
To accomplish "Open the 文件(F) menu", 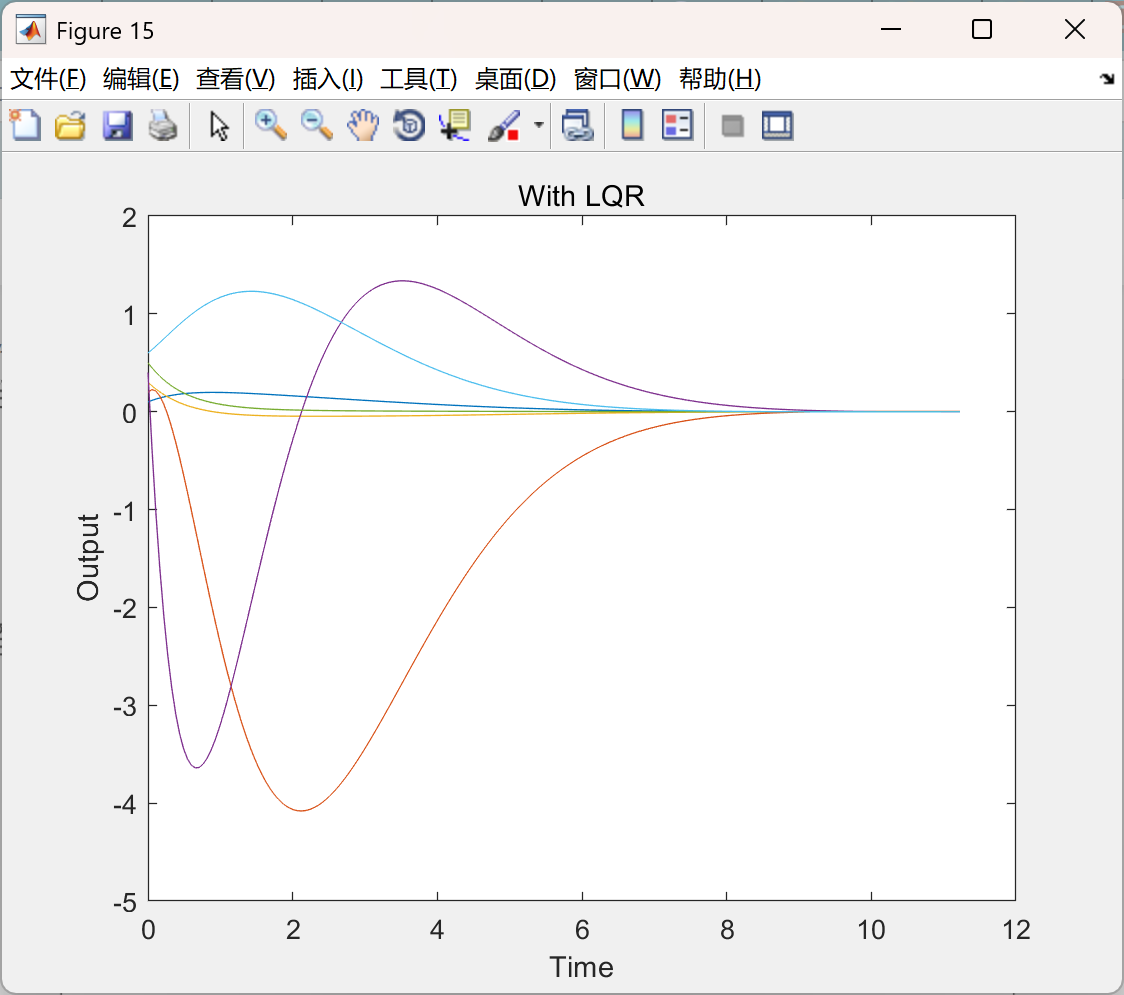I will pyautogui.click(x=48, y=79).
